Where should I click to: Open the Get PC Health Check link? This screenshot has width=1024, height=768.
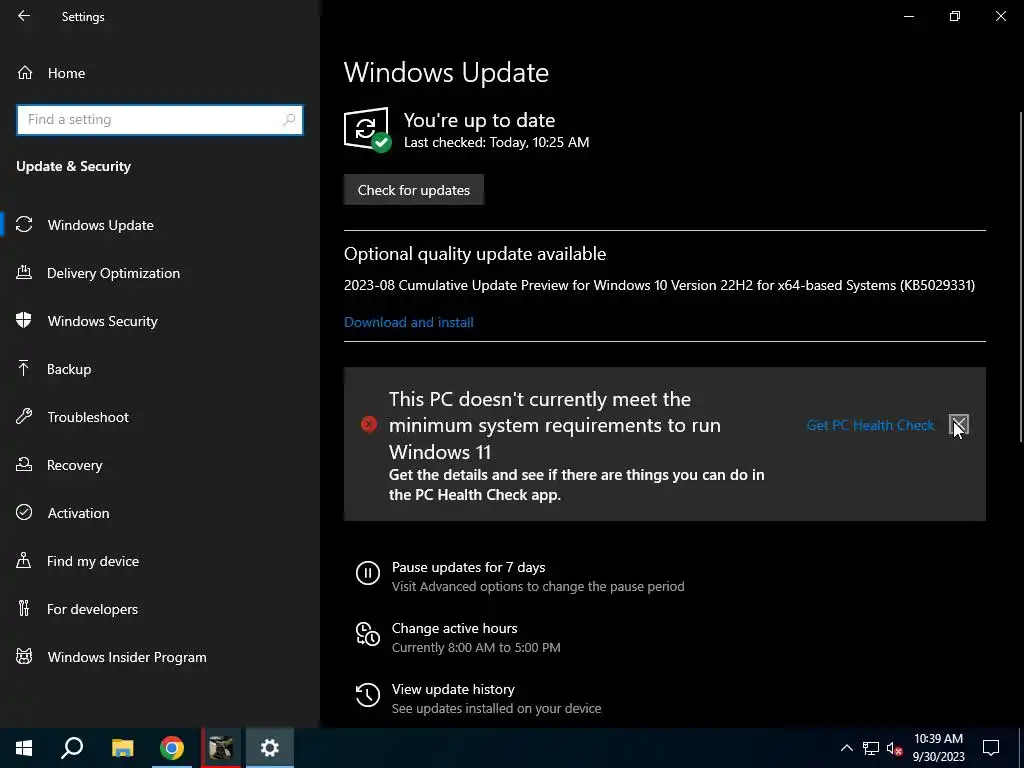pos(871,425)
